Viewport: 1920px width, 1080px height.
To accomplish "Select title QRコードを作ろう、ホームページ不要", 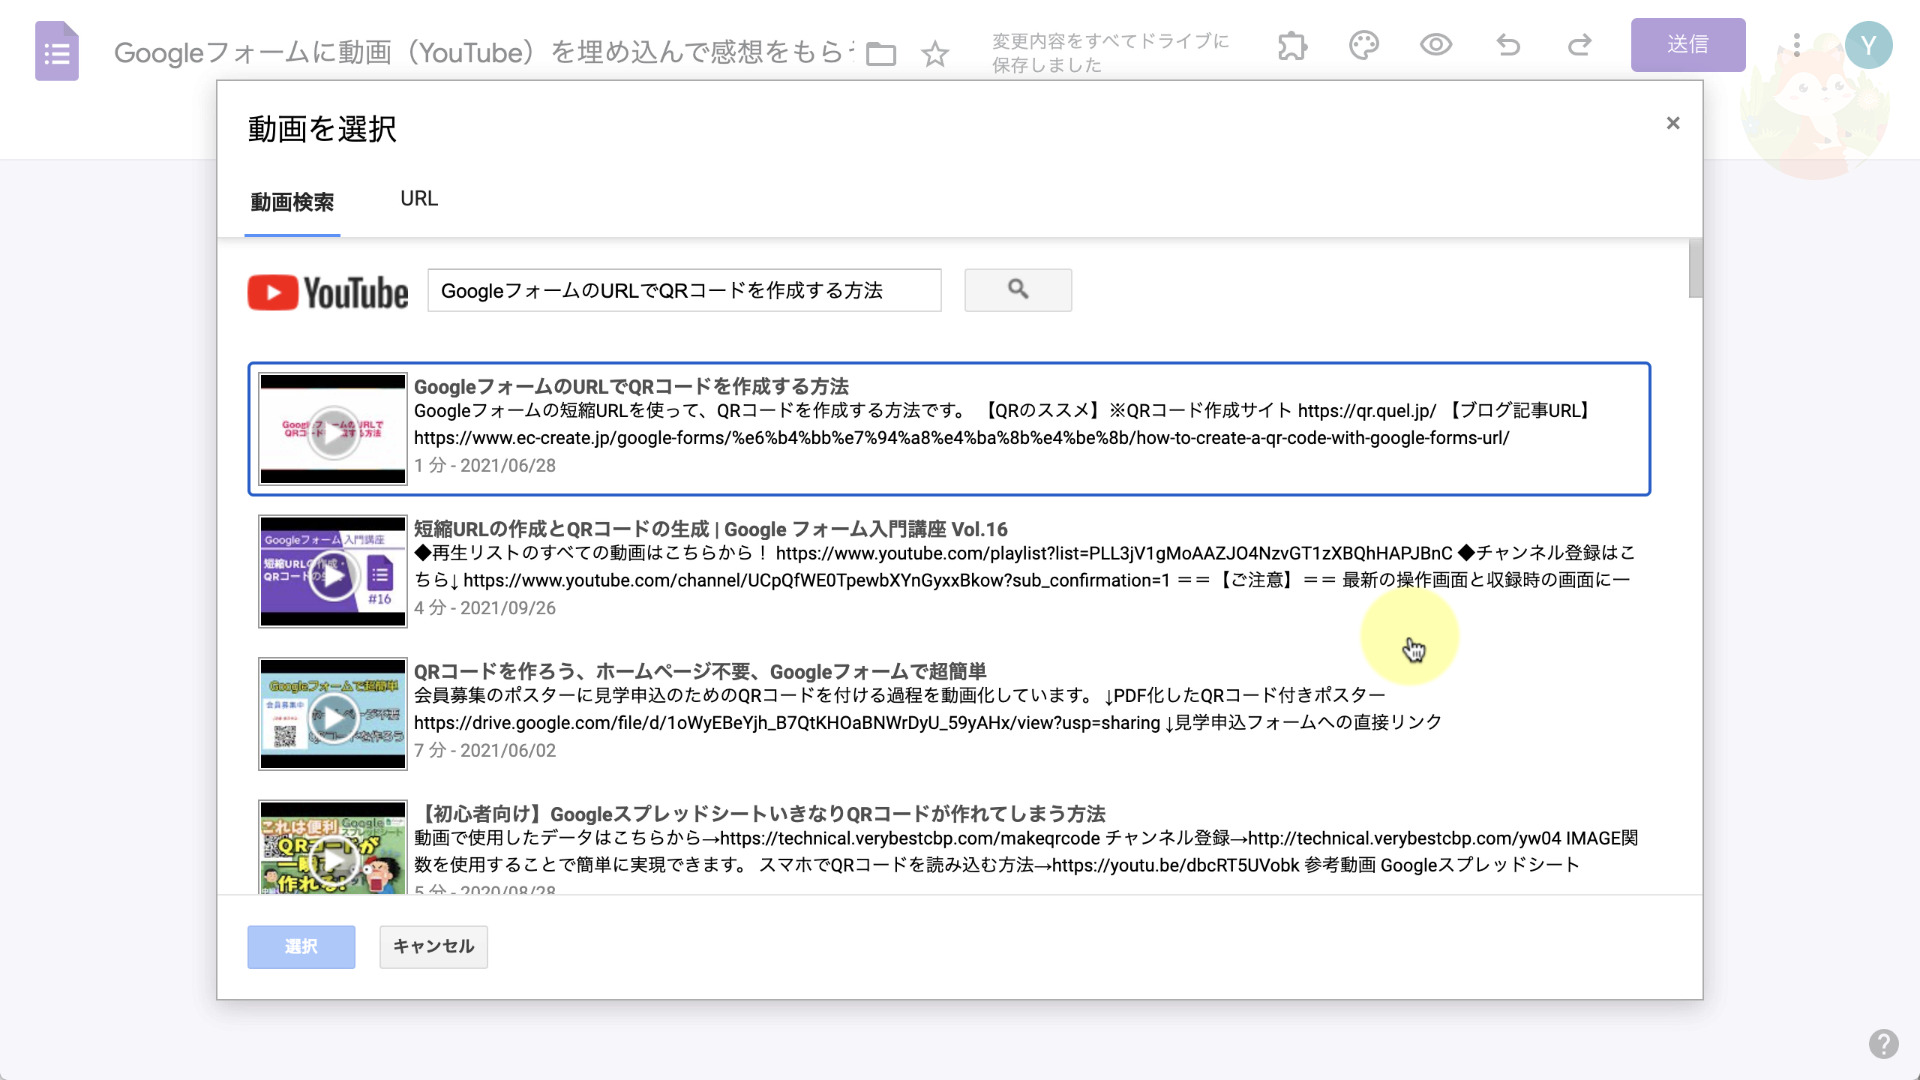I will [700, 672].
